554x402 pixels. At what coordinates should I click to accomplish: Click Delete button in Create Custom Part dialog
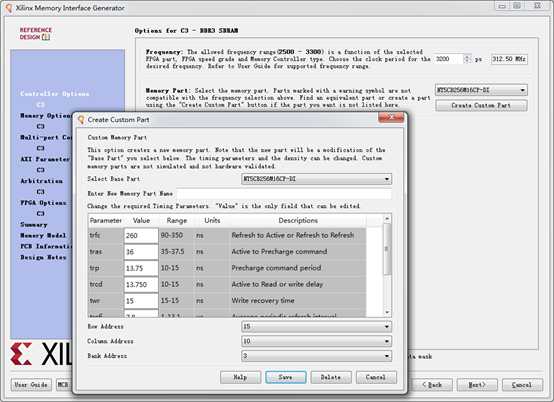tap(331, 377)
